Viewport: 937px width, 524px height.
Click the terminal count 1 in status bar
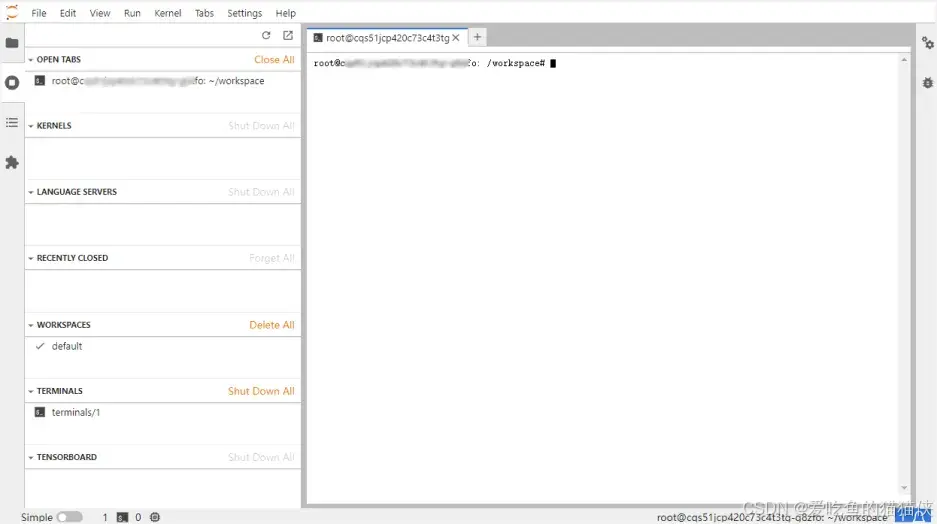pyautogui.click(x=105, y=517)
